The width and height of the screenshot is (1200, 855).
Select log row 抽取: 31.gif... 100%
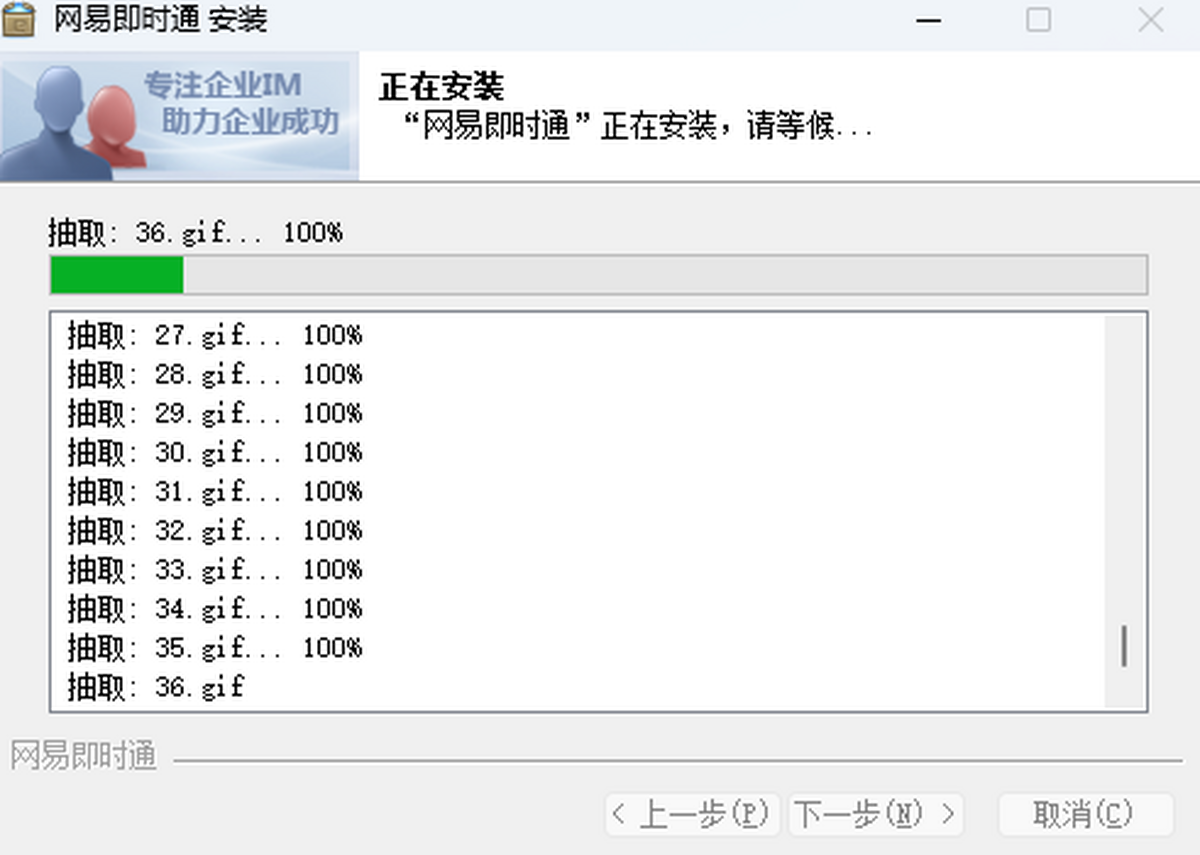click(215, 491)
